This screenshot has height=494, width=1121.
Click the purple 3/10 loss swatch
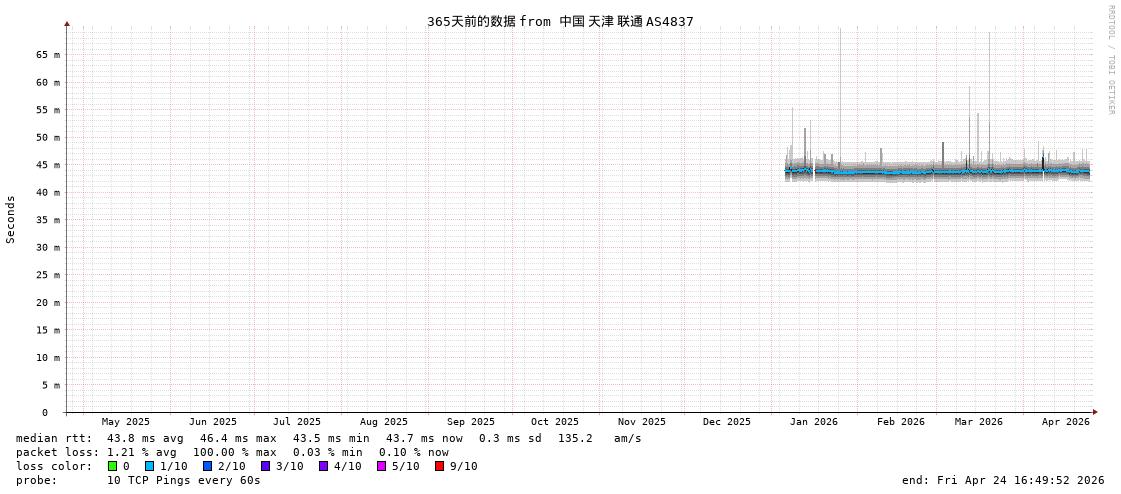(x=266, y=466)
